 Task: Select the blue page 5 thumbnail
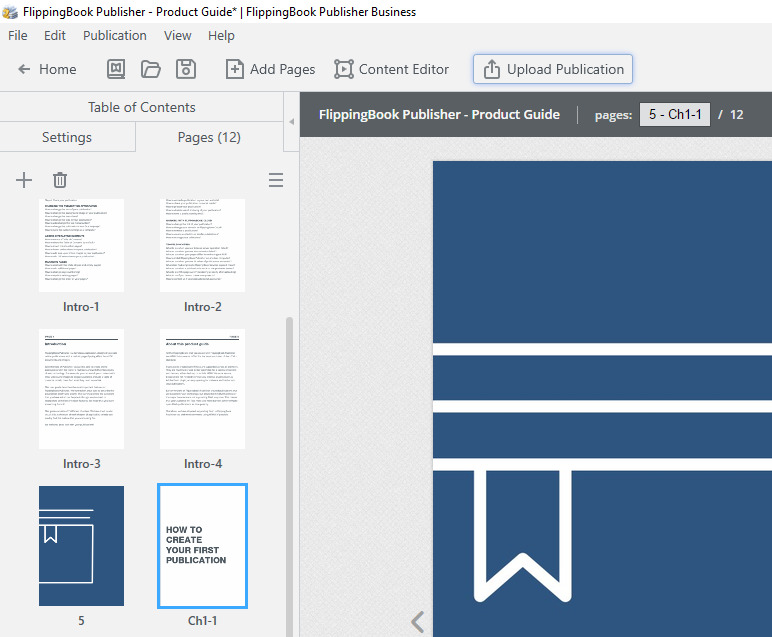[81, 546]
